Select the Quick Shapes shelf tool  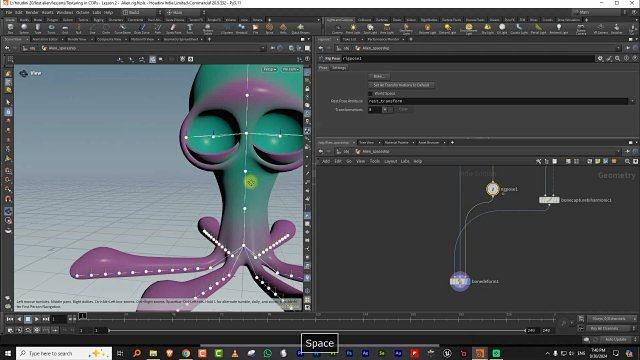(x=300, y=29)
